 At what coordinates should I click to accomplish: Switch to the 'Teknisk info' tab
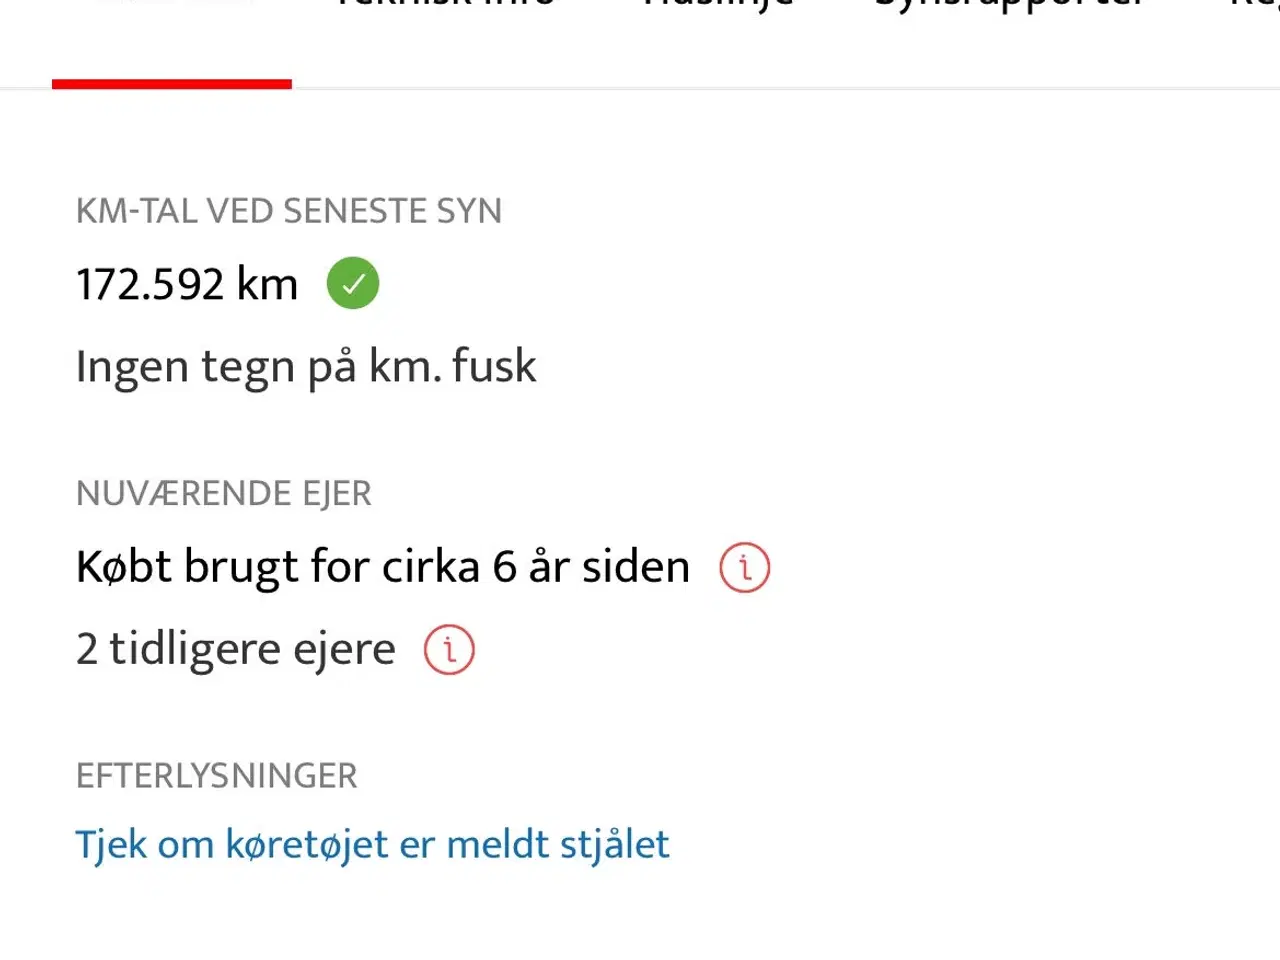445,5
